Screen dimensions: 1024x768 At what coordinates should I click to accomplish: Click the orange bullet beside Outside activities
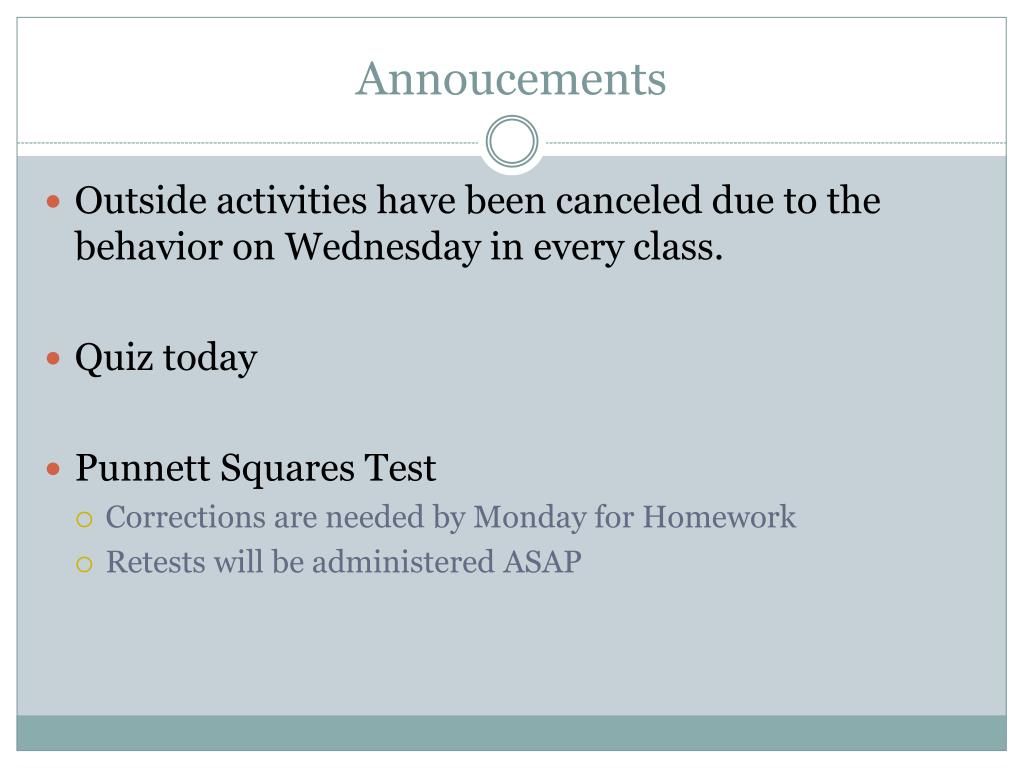tap(54, 201)
